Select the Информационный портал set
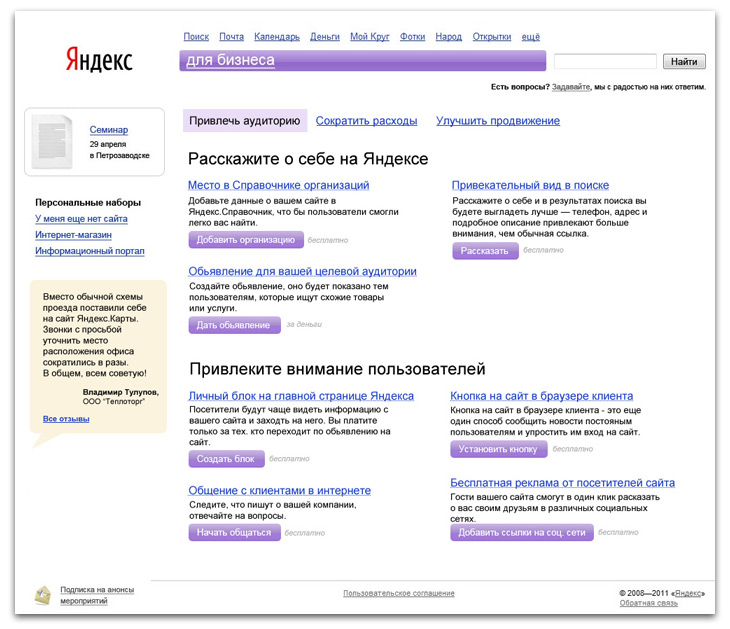Image resolution: width=730 pixels, height=629 pixels. 90,251
